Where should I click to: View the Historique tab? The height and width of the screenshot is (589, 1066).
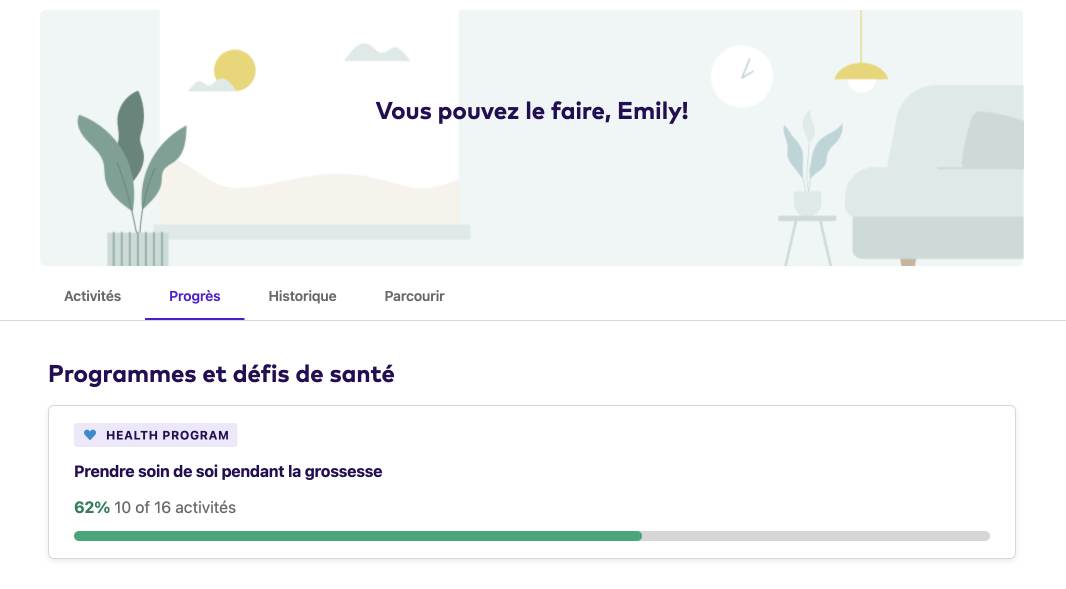point(302,296)
